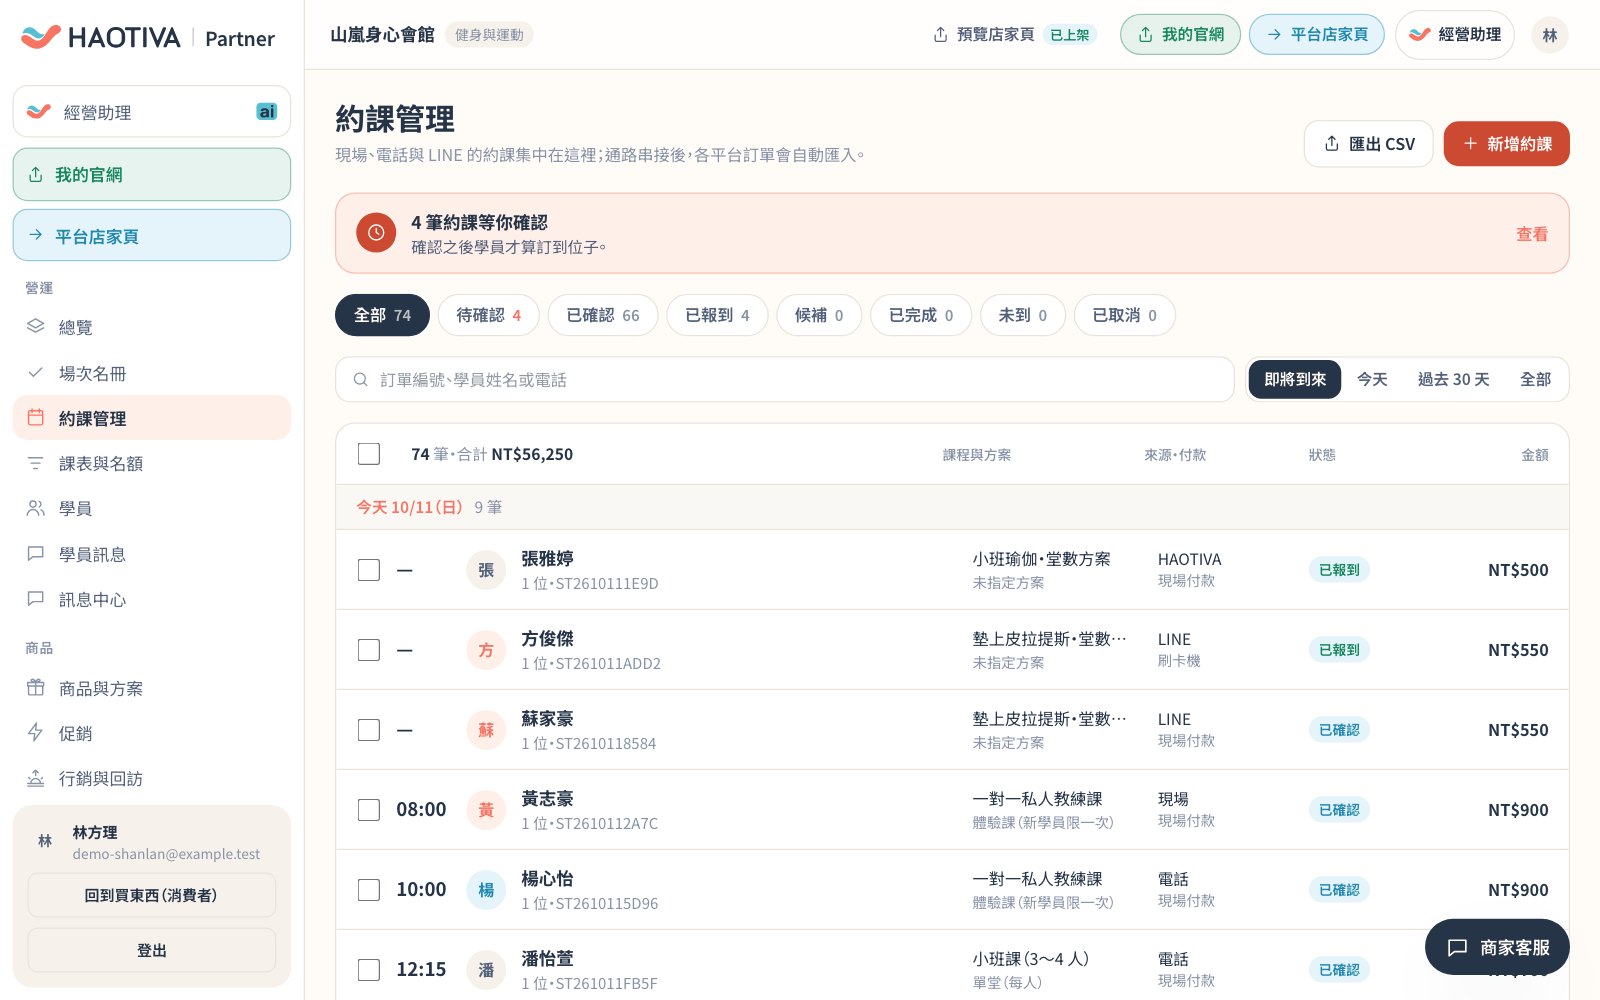Click 查看 in the pending confirmation banner

tap(1532, 234)
